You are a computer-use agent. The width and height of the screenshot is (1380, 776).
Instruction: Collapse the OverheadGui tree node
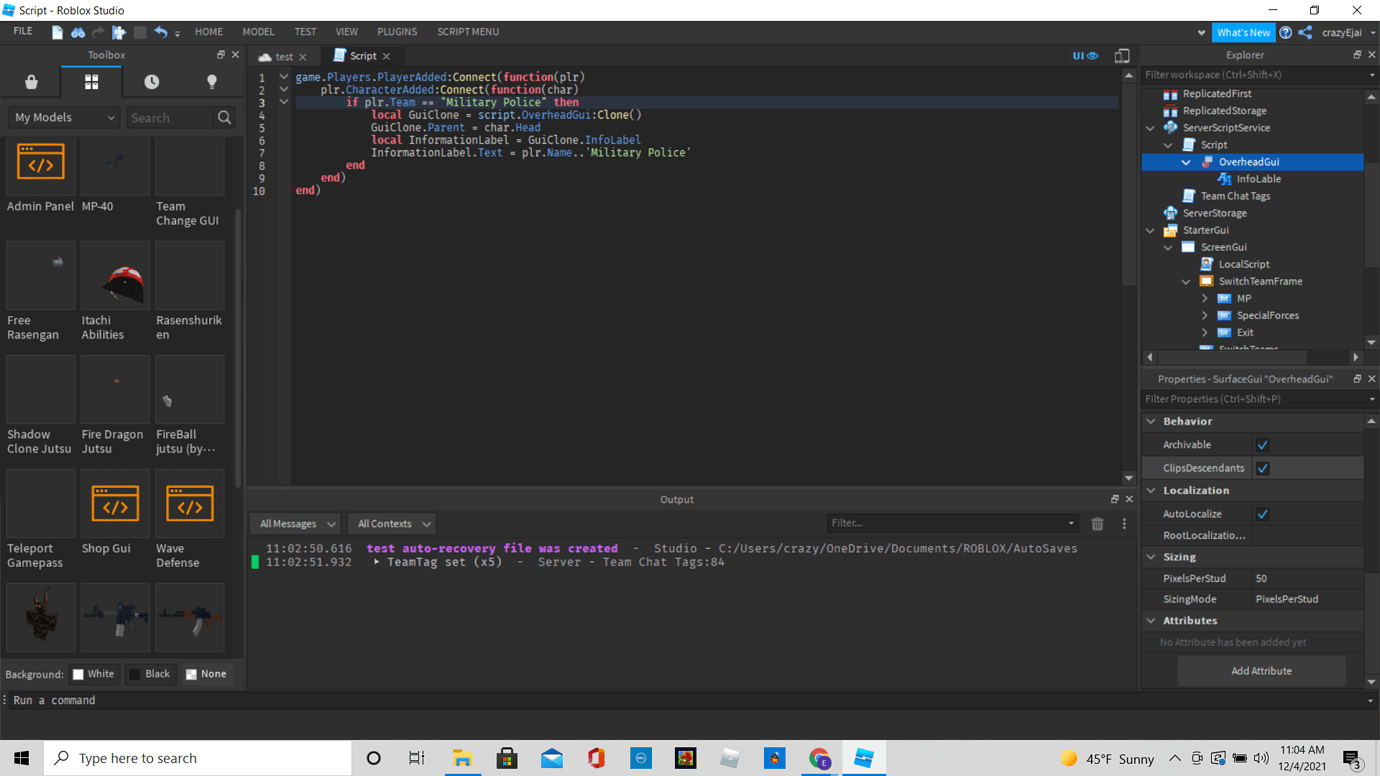point(1187,162)
